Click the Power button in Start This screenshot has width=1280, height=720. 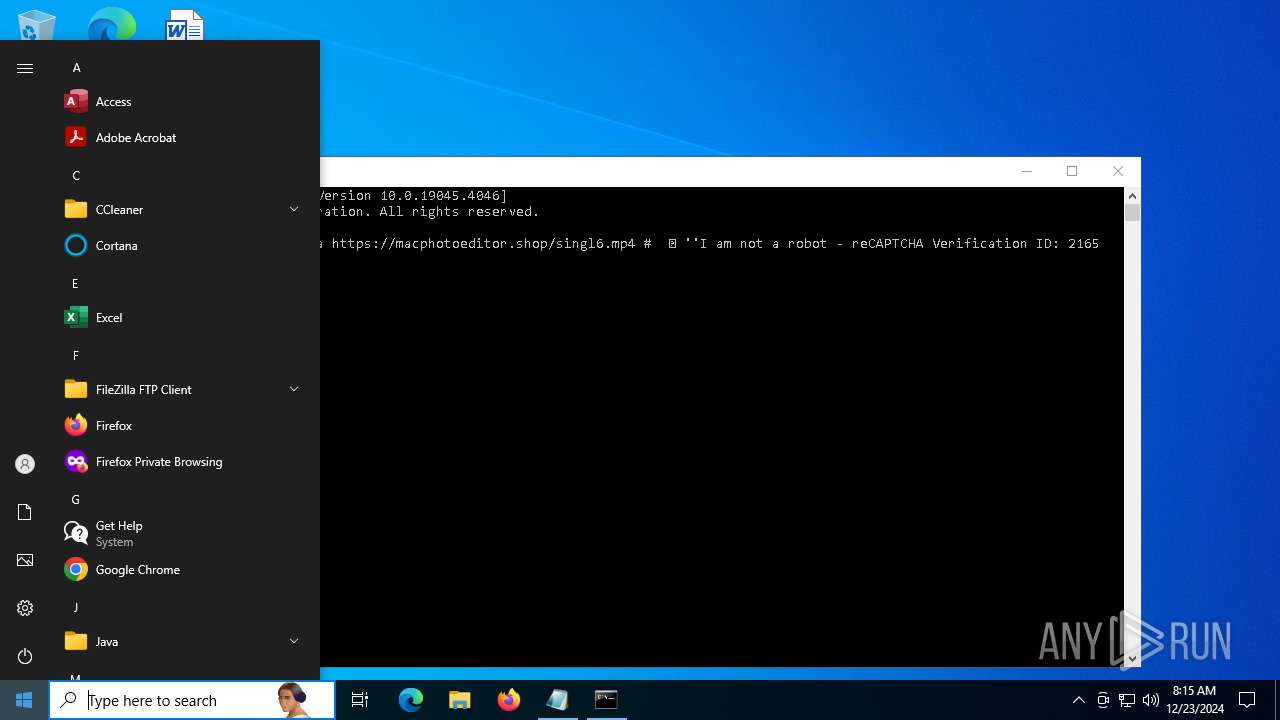(x=25, y=656)
